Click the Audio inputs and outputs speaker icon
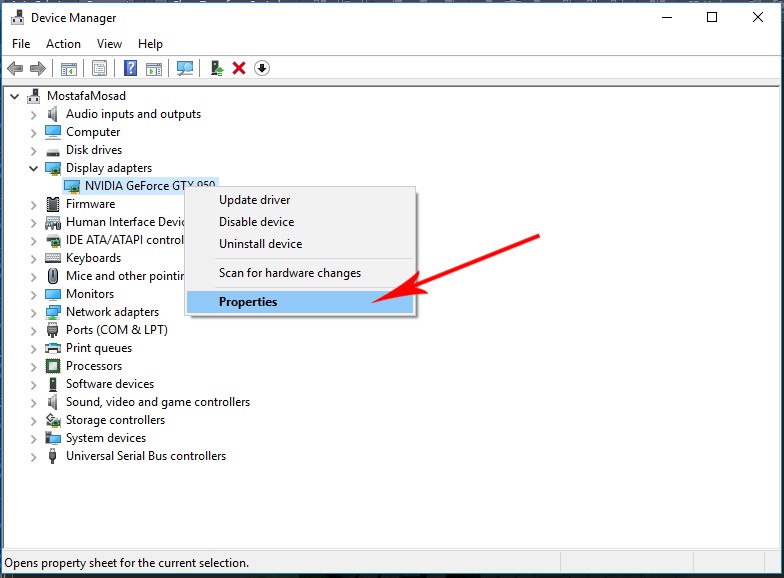Screen dimensions: 784x578 pos(52,114)
